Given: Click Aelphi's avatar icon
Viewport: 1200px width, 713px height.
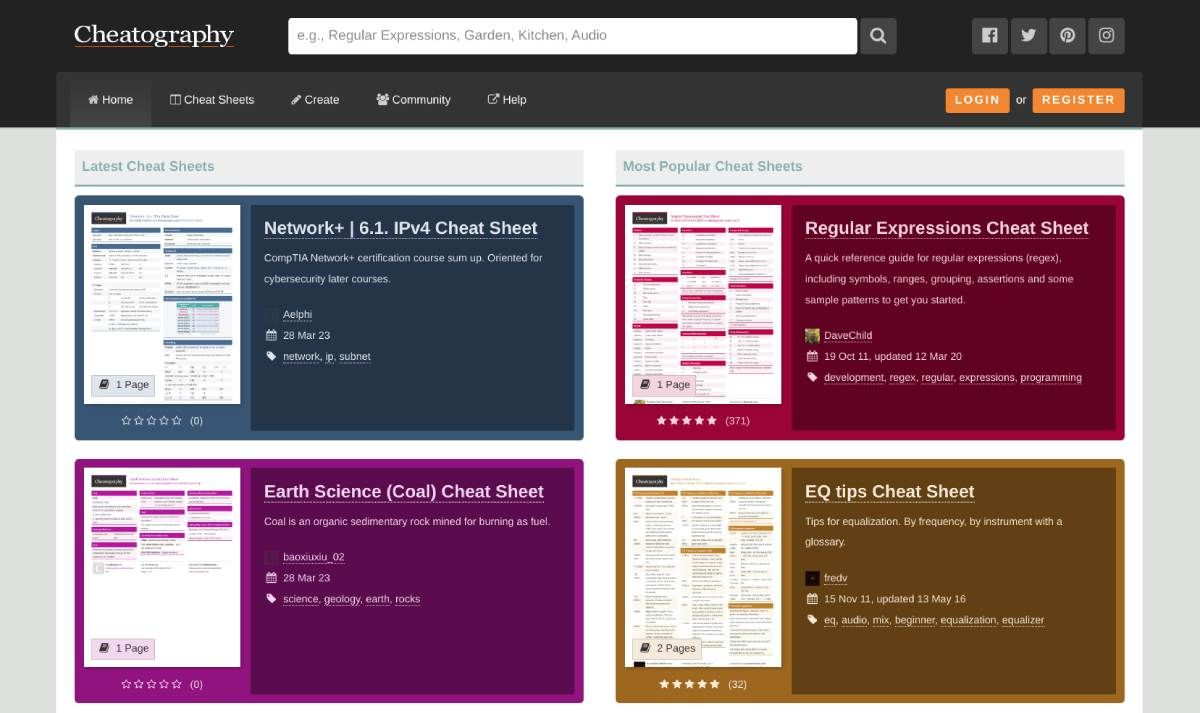Looking at the screenshot, I should (271, 315).
